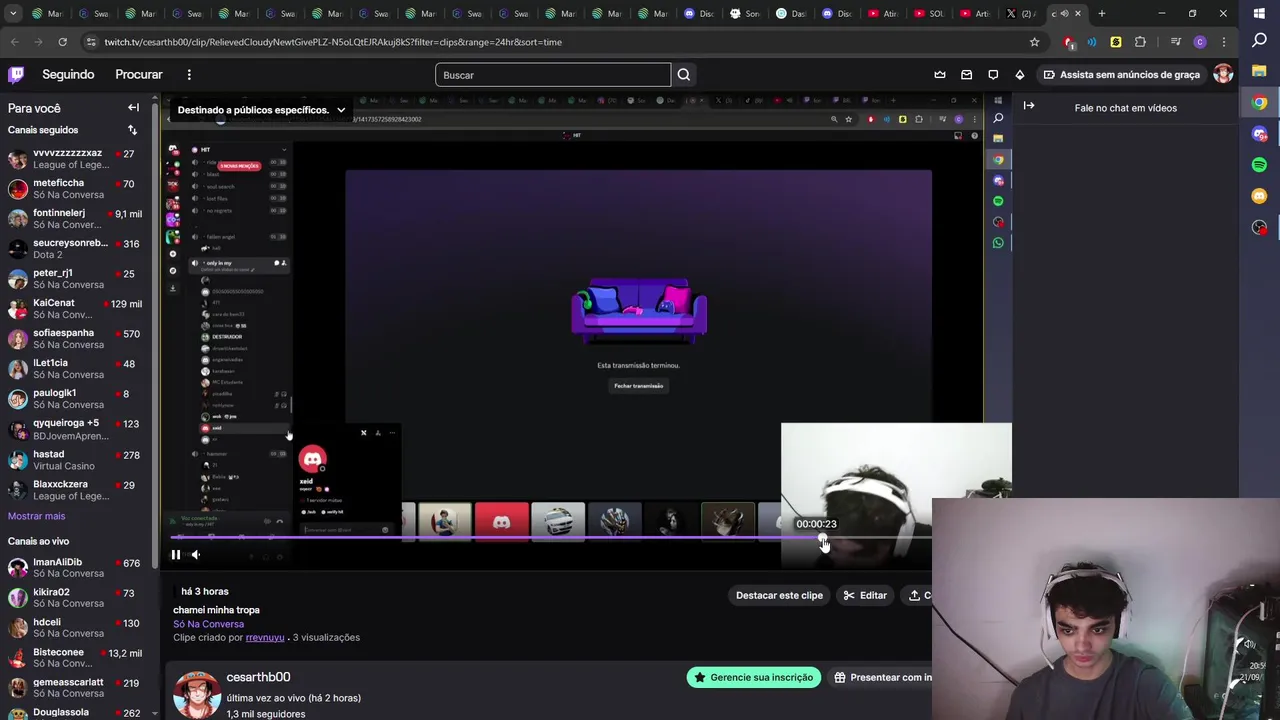Open Chrome profile C avatar
The width and height of the screenshot is (1280, 720).
[x=1200, y=42]
